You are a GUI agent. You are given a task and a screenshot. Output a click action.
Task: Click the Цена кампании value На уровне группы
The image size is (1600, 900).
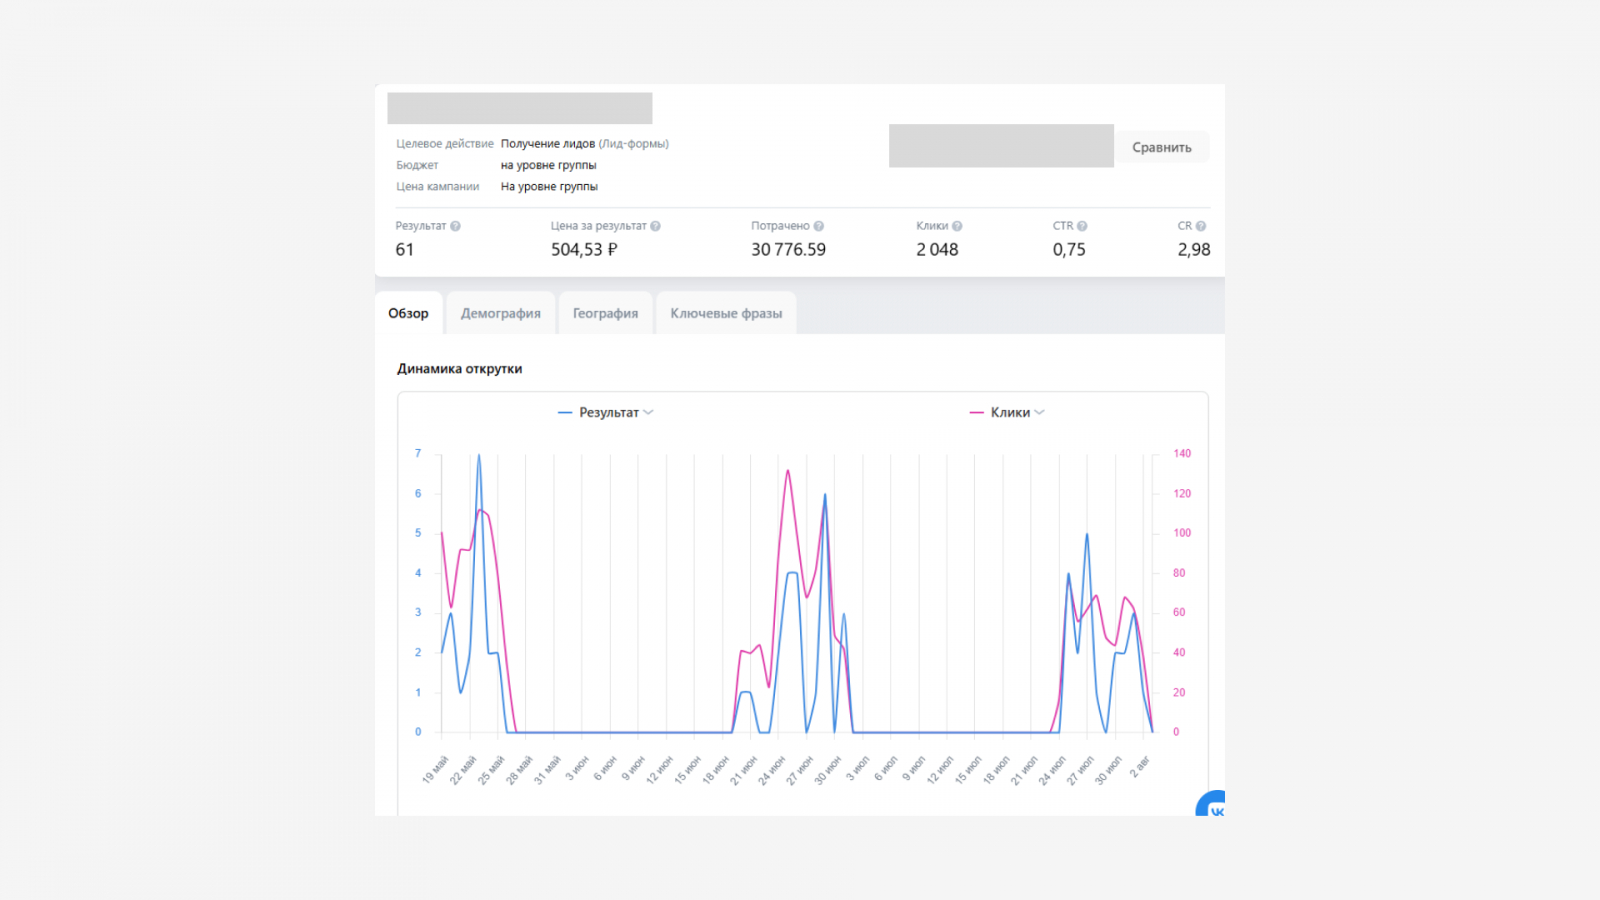point(549,186)
